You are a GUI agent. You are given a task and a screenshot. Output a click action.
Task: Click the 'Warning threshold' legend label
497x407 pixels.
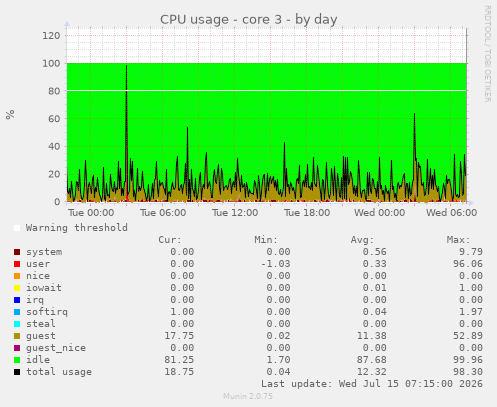click(x=77, y=228)
